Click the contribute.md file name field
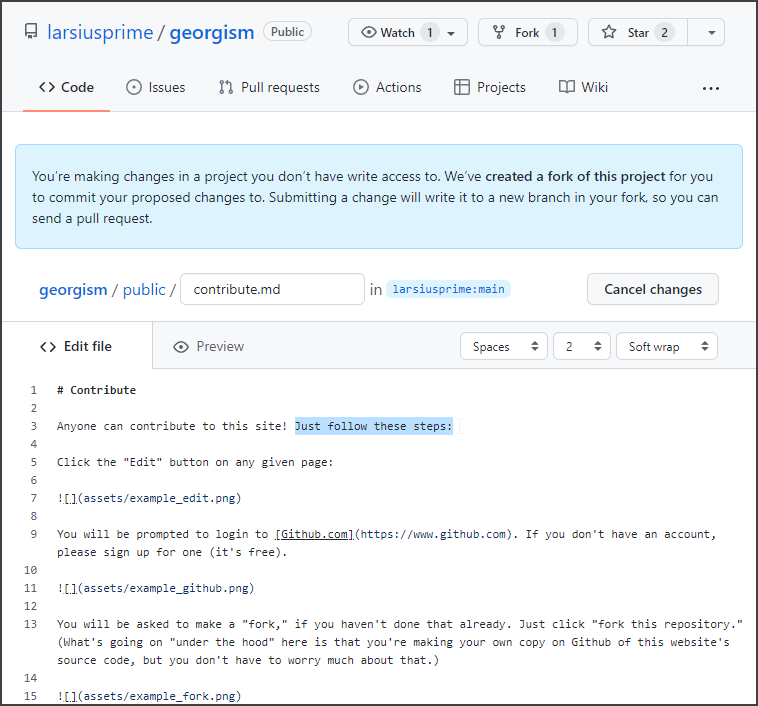Screen dimensions: 758x706 (x=272, y=289)
